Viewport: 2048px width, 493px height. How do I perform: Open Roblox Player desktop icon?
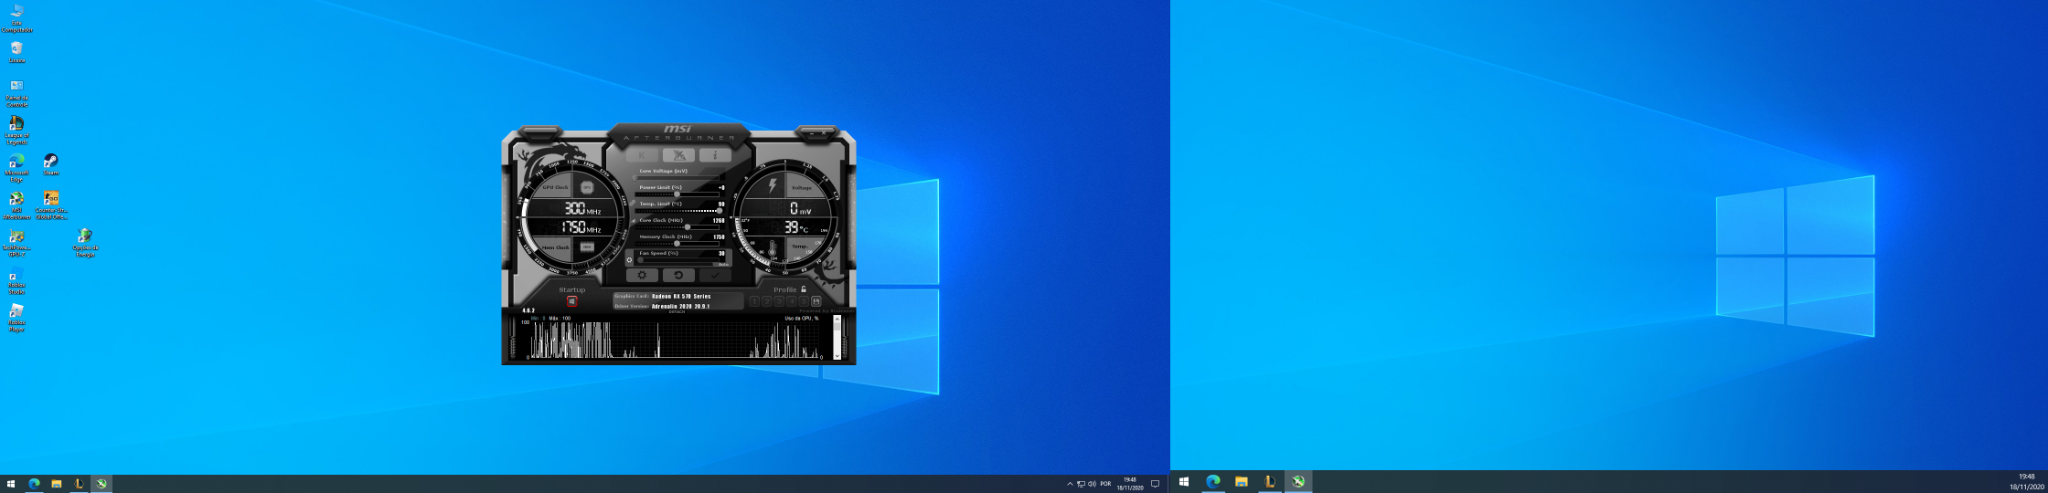17,318
